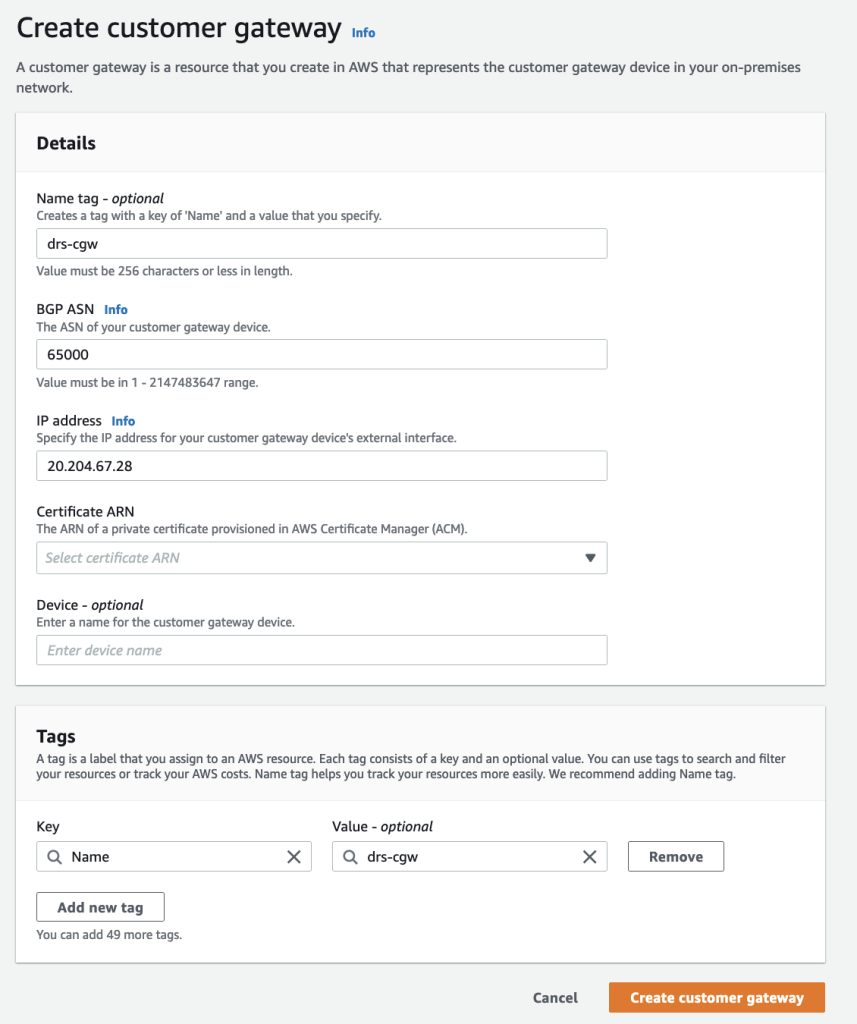The height and width of the screenshot is (1024, 857).
Task: Open the Info help for IP address
Action: point(123,420)
